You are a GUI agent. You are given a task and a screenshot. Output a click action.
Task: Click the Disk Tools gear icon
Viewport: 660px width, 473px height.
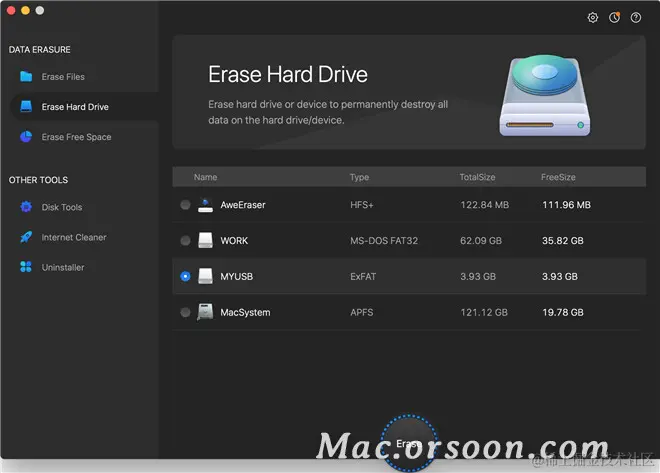pyautogui.click(x=26, y=207)
